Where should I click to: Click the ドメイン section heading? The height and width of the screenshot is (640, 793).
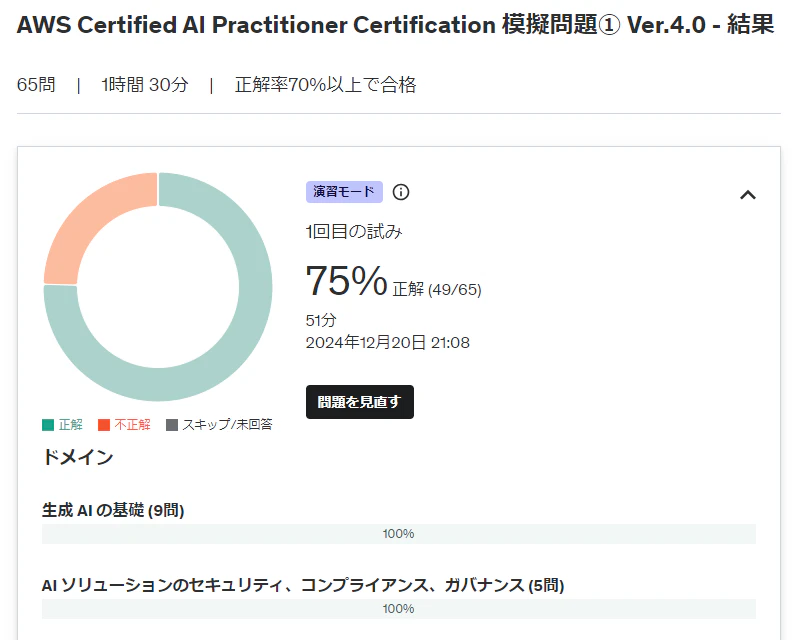click(77, 457)
